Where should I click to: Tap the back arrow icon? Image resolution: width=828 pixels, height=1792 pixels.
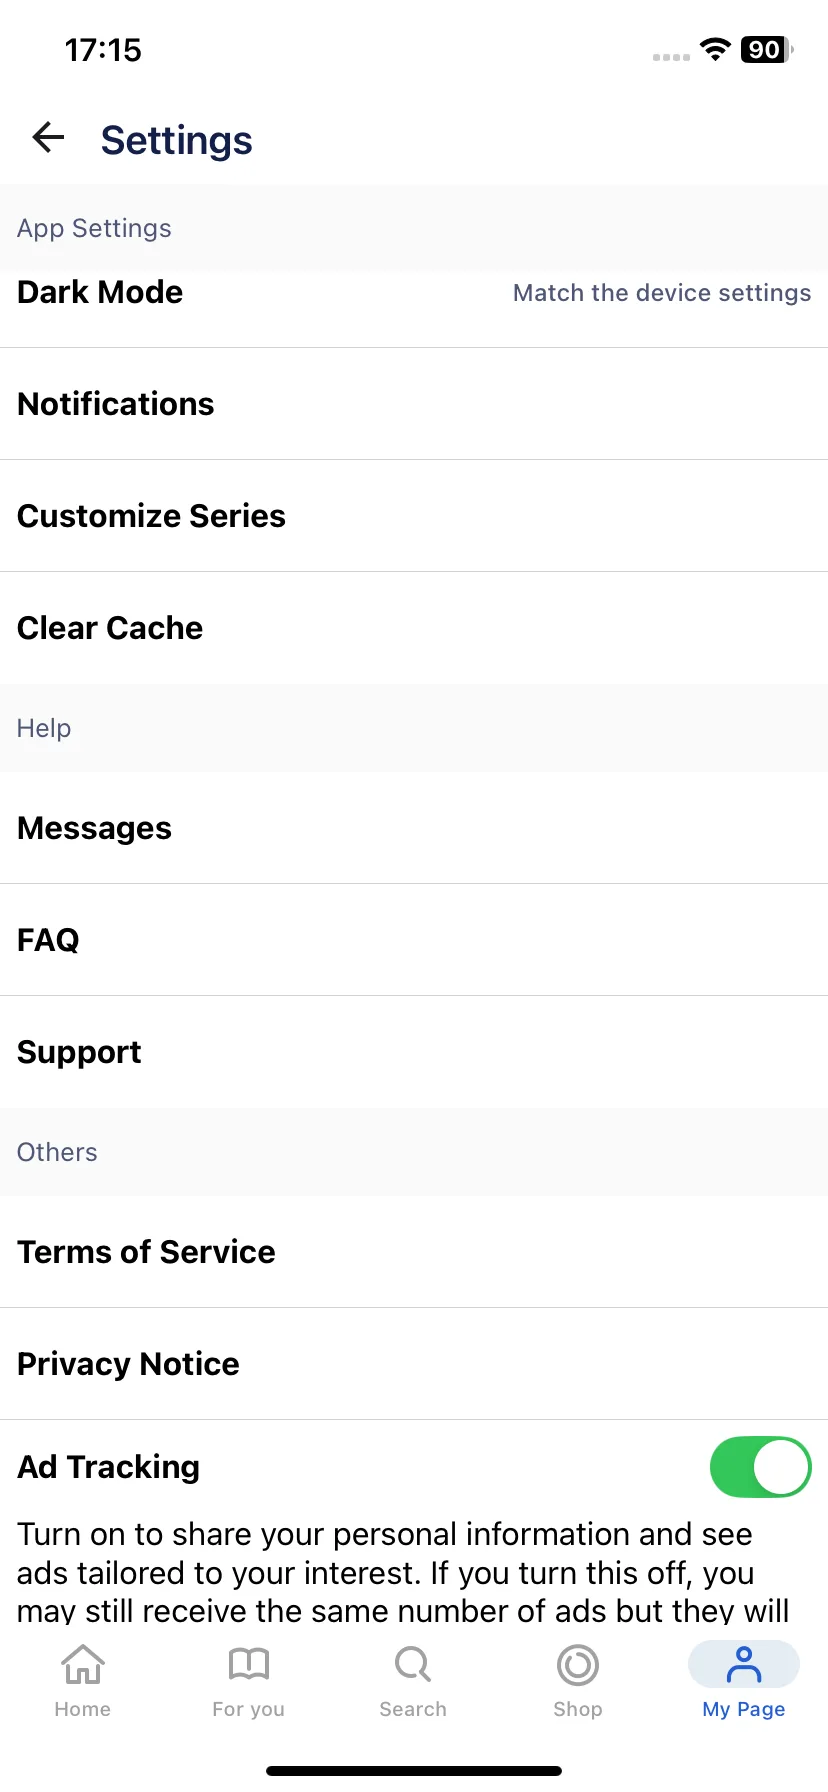click(48, 137)
